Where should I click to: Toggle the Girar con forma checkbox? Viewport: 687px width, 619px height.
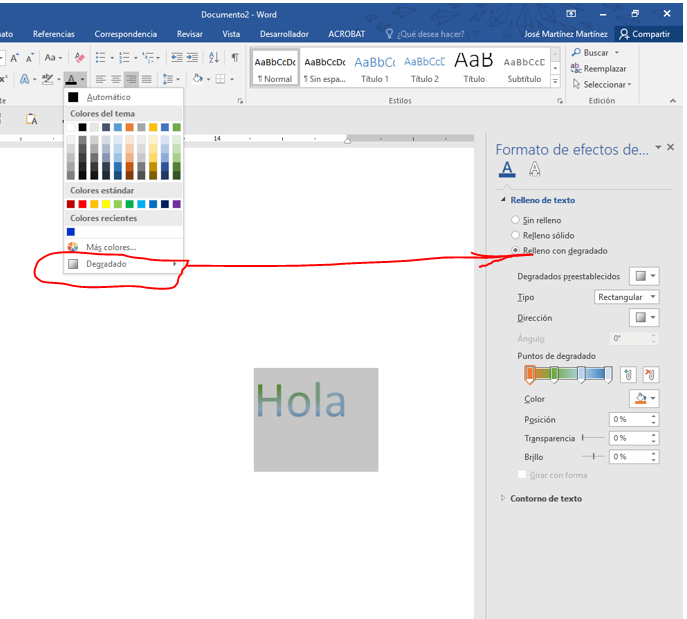(x=522, y=475)
